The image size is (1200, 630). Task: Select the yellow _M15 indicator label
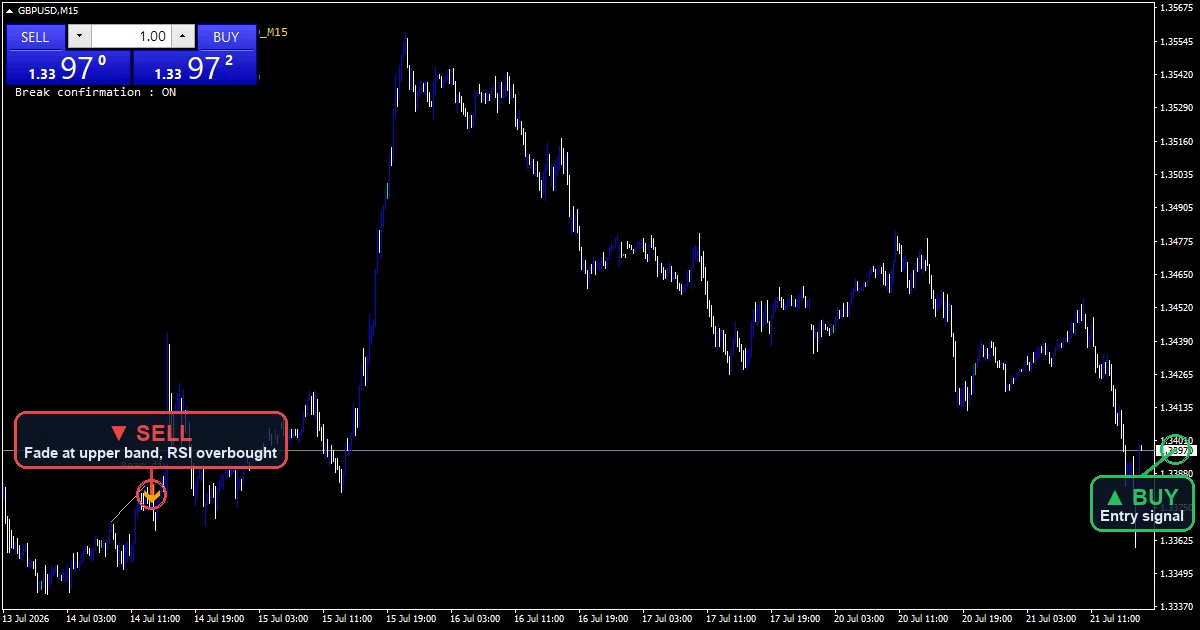tap(273, 33)
